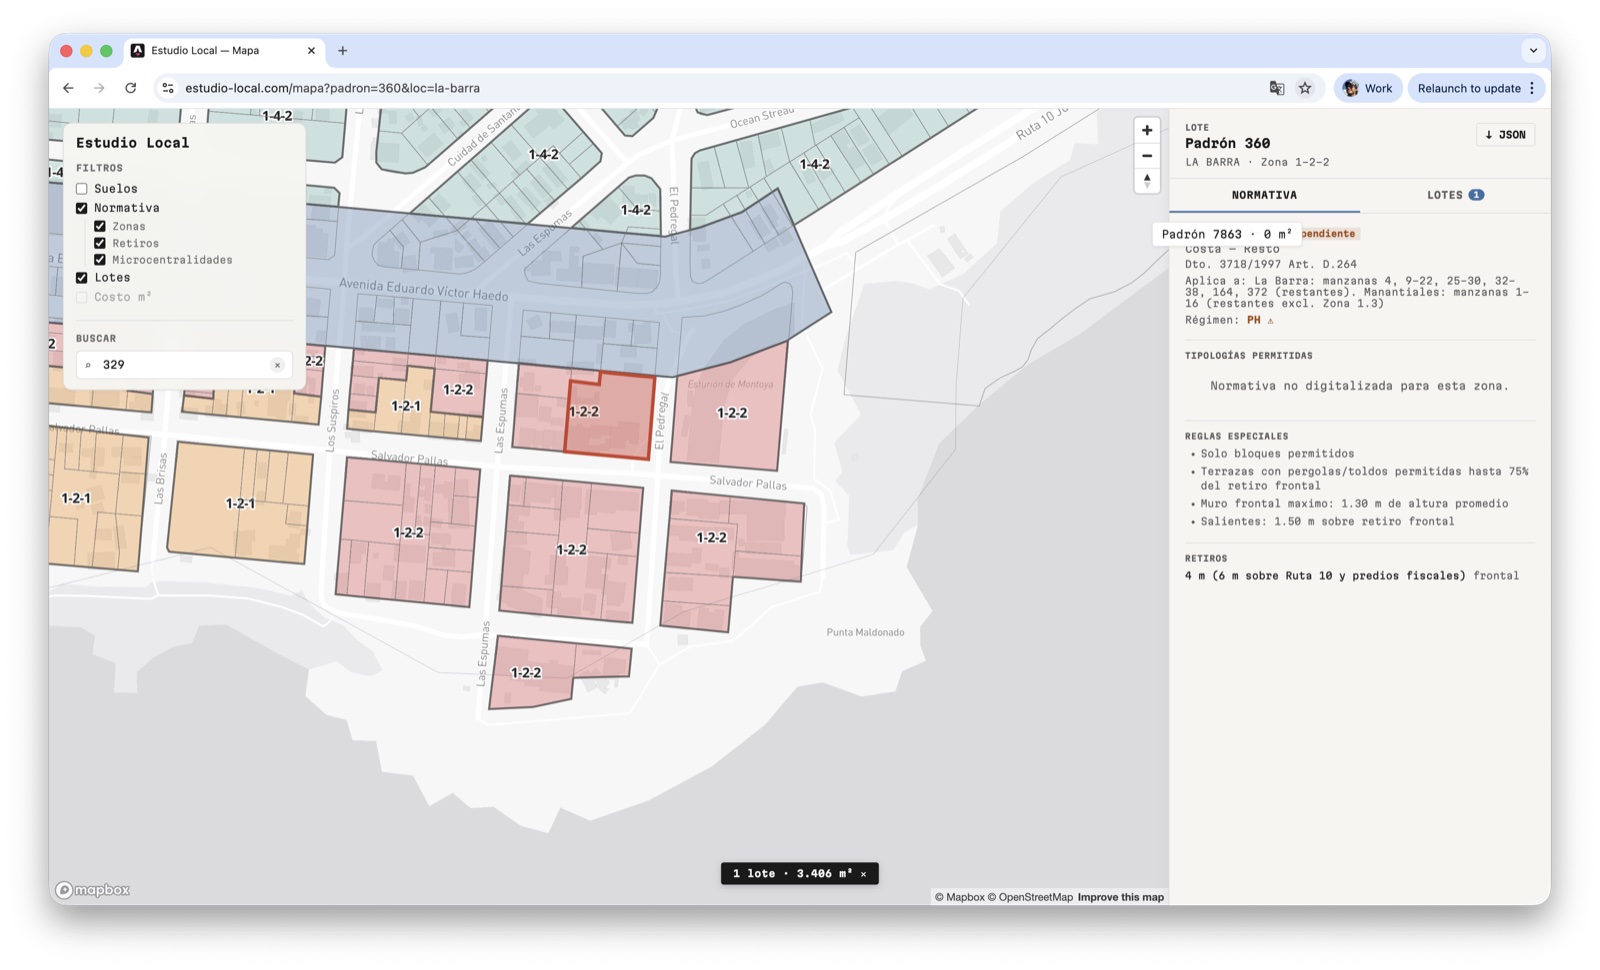Close the Estudio Local — Mapa tab
The width and height of the screenshot is (1600, 970).
point(311,50)
